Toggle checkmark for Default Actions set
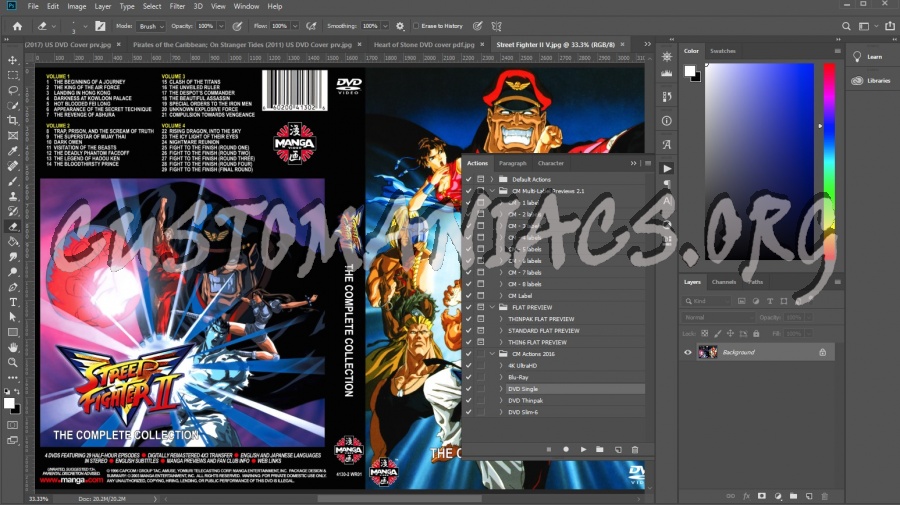 [469, 179]
